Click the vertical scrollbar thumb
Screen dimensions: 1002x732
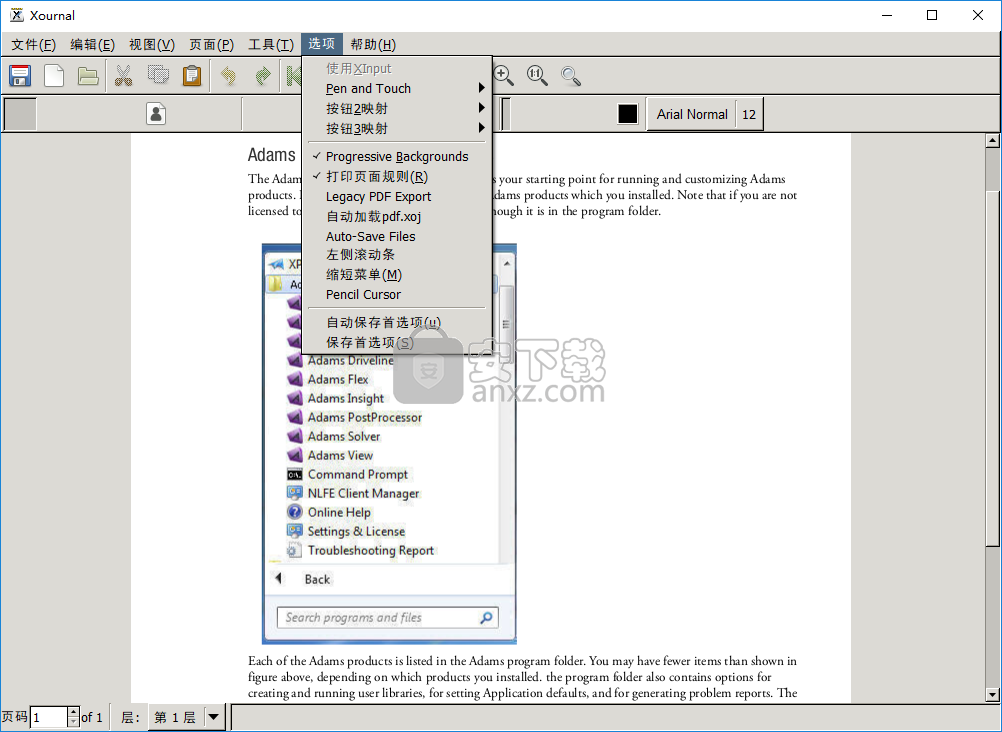[992, 368]
